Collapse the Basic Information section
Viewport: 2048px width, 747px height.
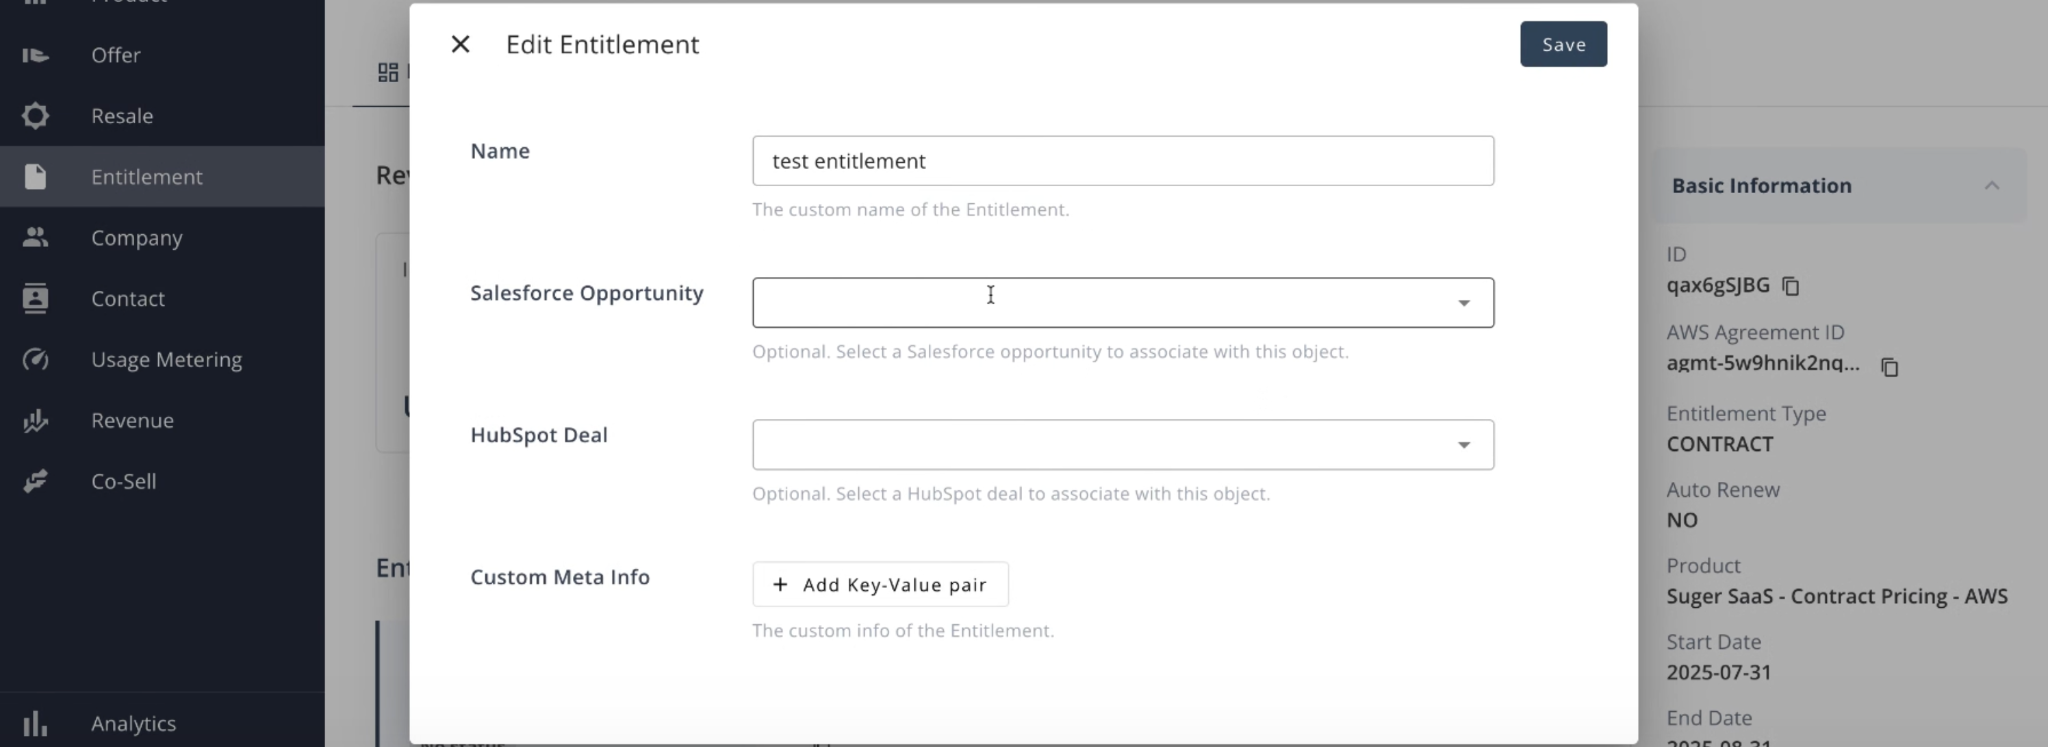(1991, 186)
